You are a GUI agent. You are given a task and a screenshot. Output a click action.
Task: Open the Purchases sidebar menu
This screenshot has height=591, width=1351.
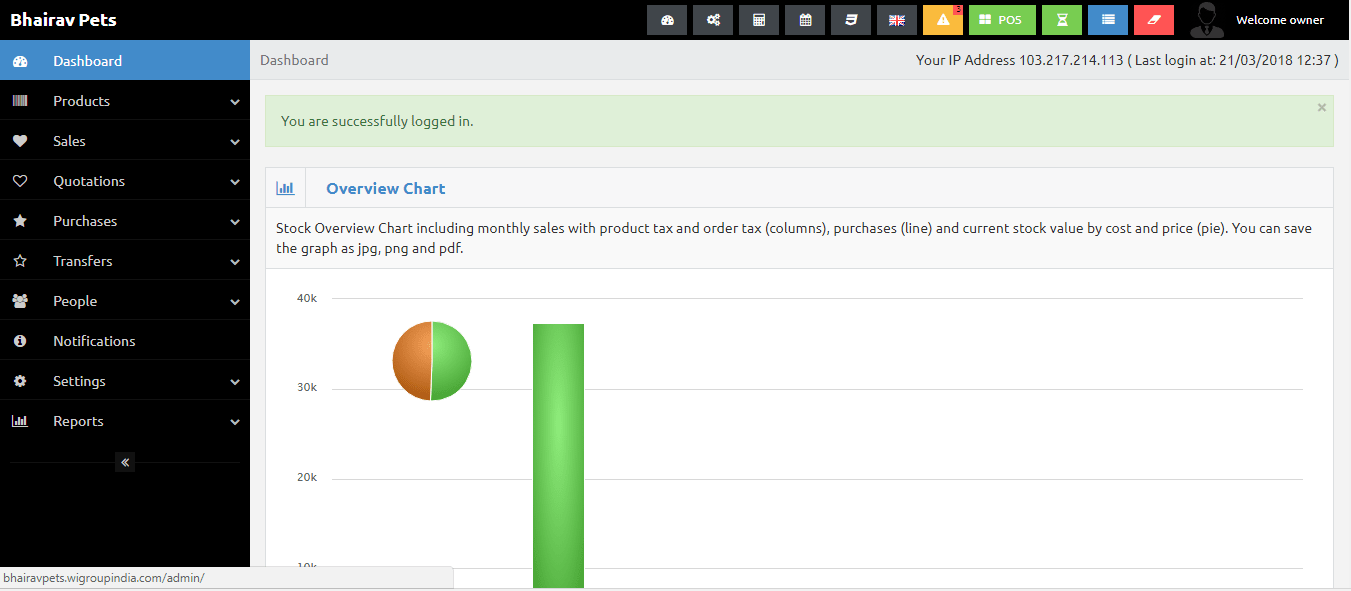coord(125,220)
